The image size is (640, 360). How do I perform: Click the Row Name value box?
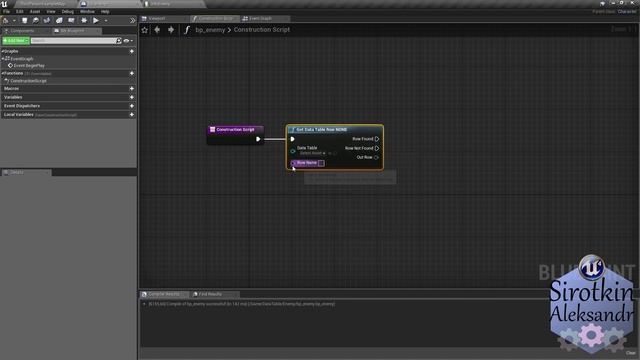click(321, 163)
